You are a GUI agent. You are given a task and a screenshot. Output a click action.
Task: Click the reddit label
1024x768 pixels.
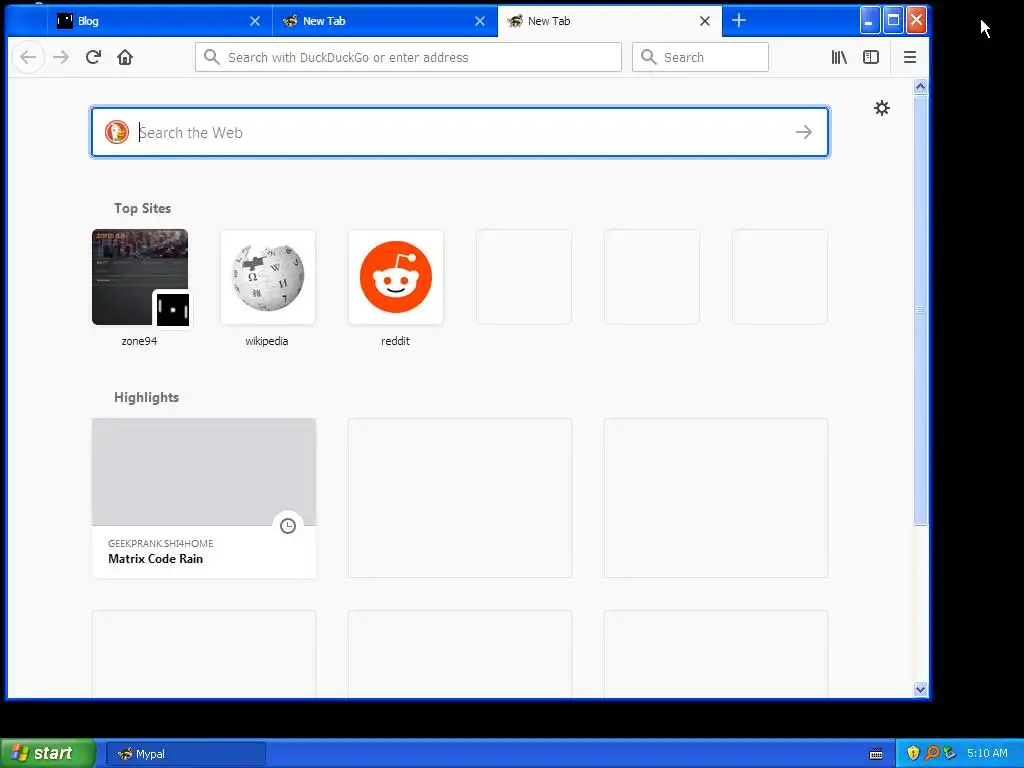(x=395, y=341)
